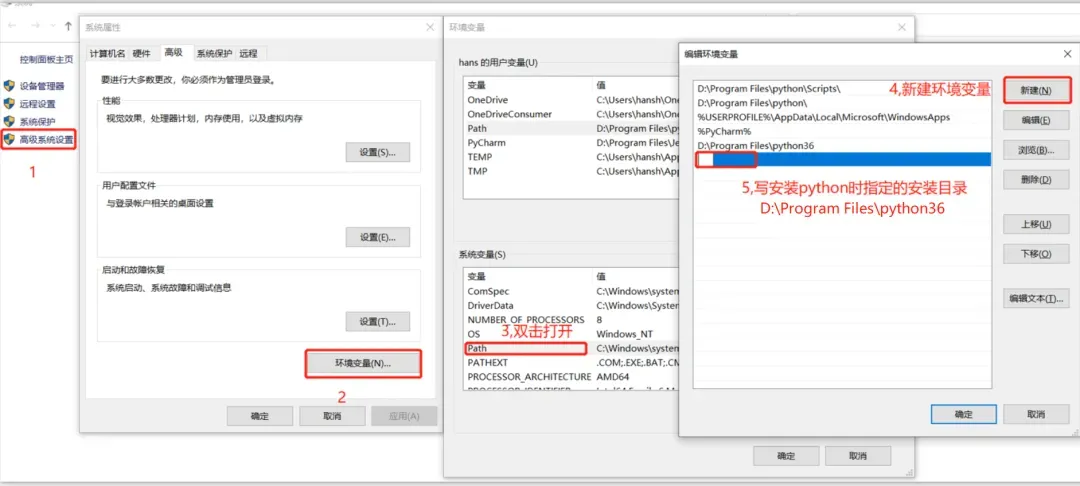Close the 系统属性 dialog
The image size is (1080, 486).
pyautogui.click(x=430, y=27)
